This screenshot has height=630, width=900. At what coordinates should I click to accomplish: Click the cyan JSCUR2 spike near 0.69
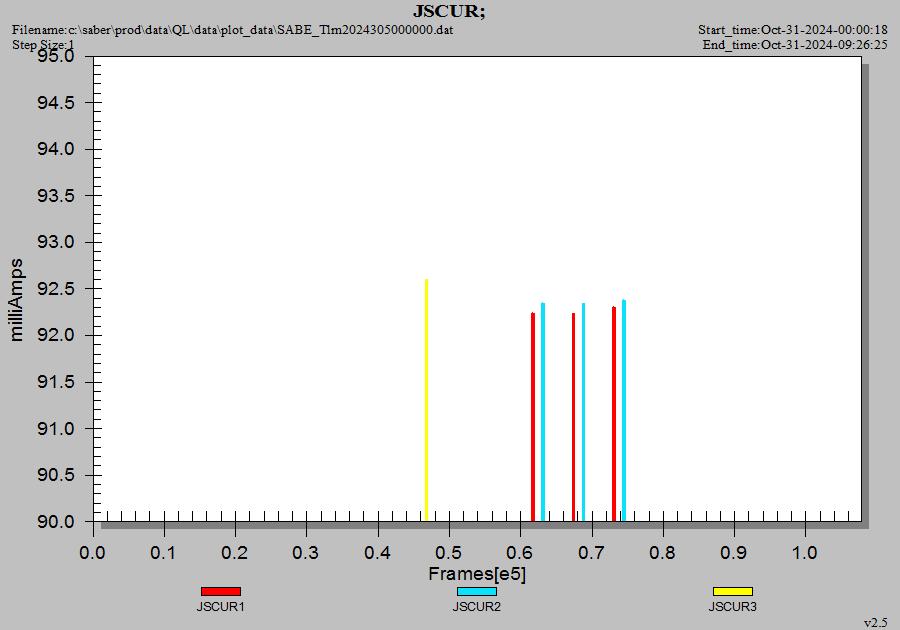[584, 412]
